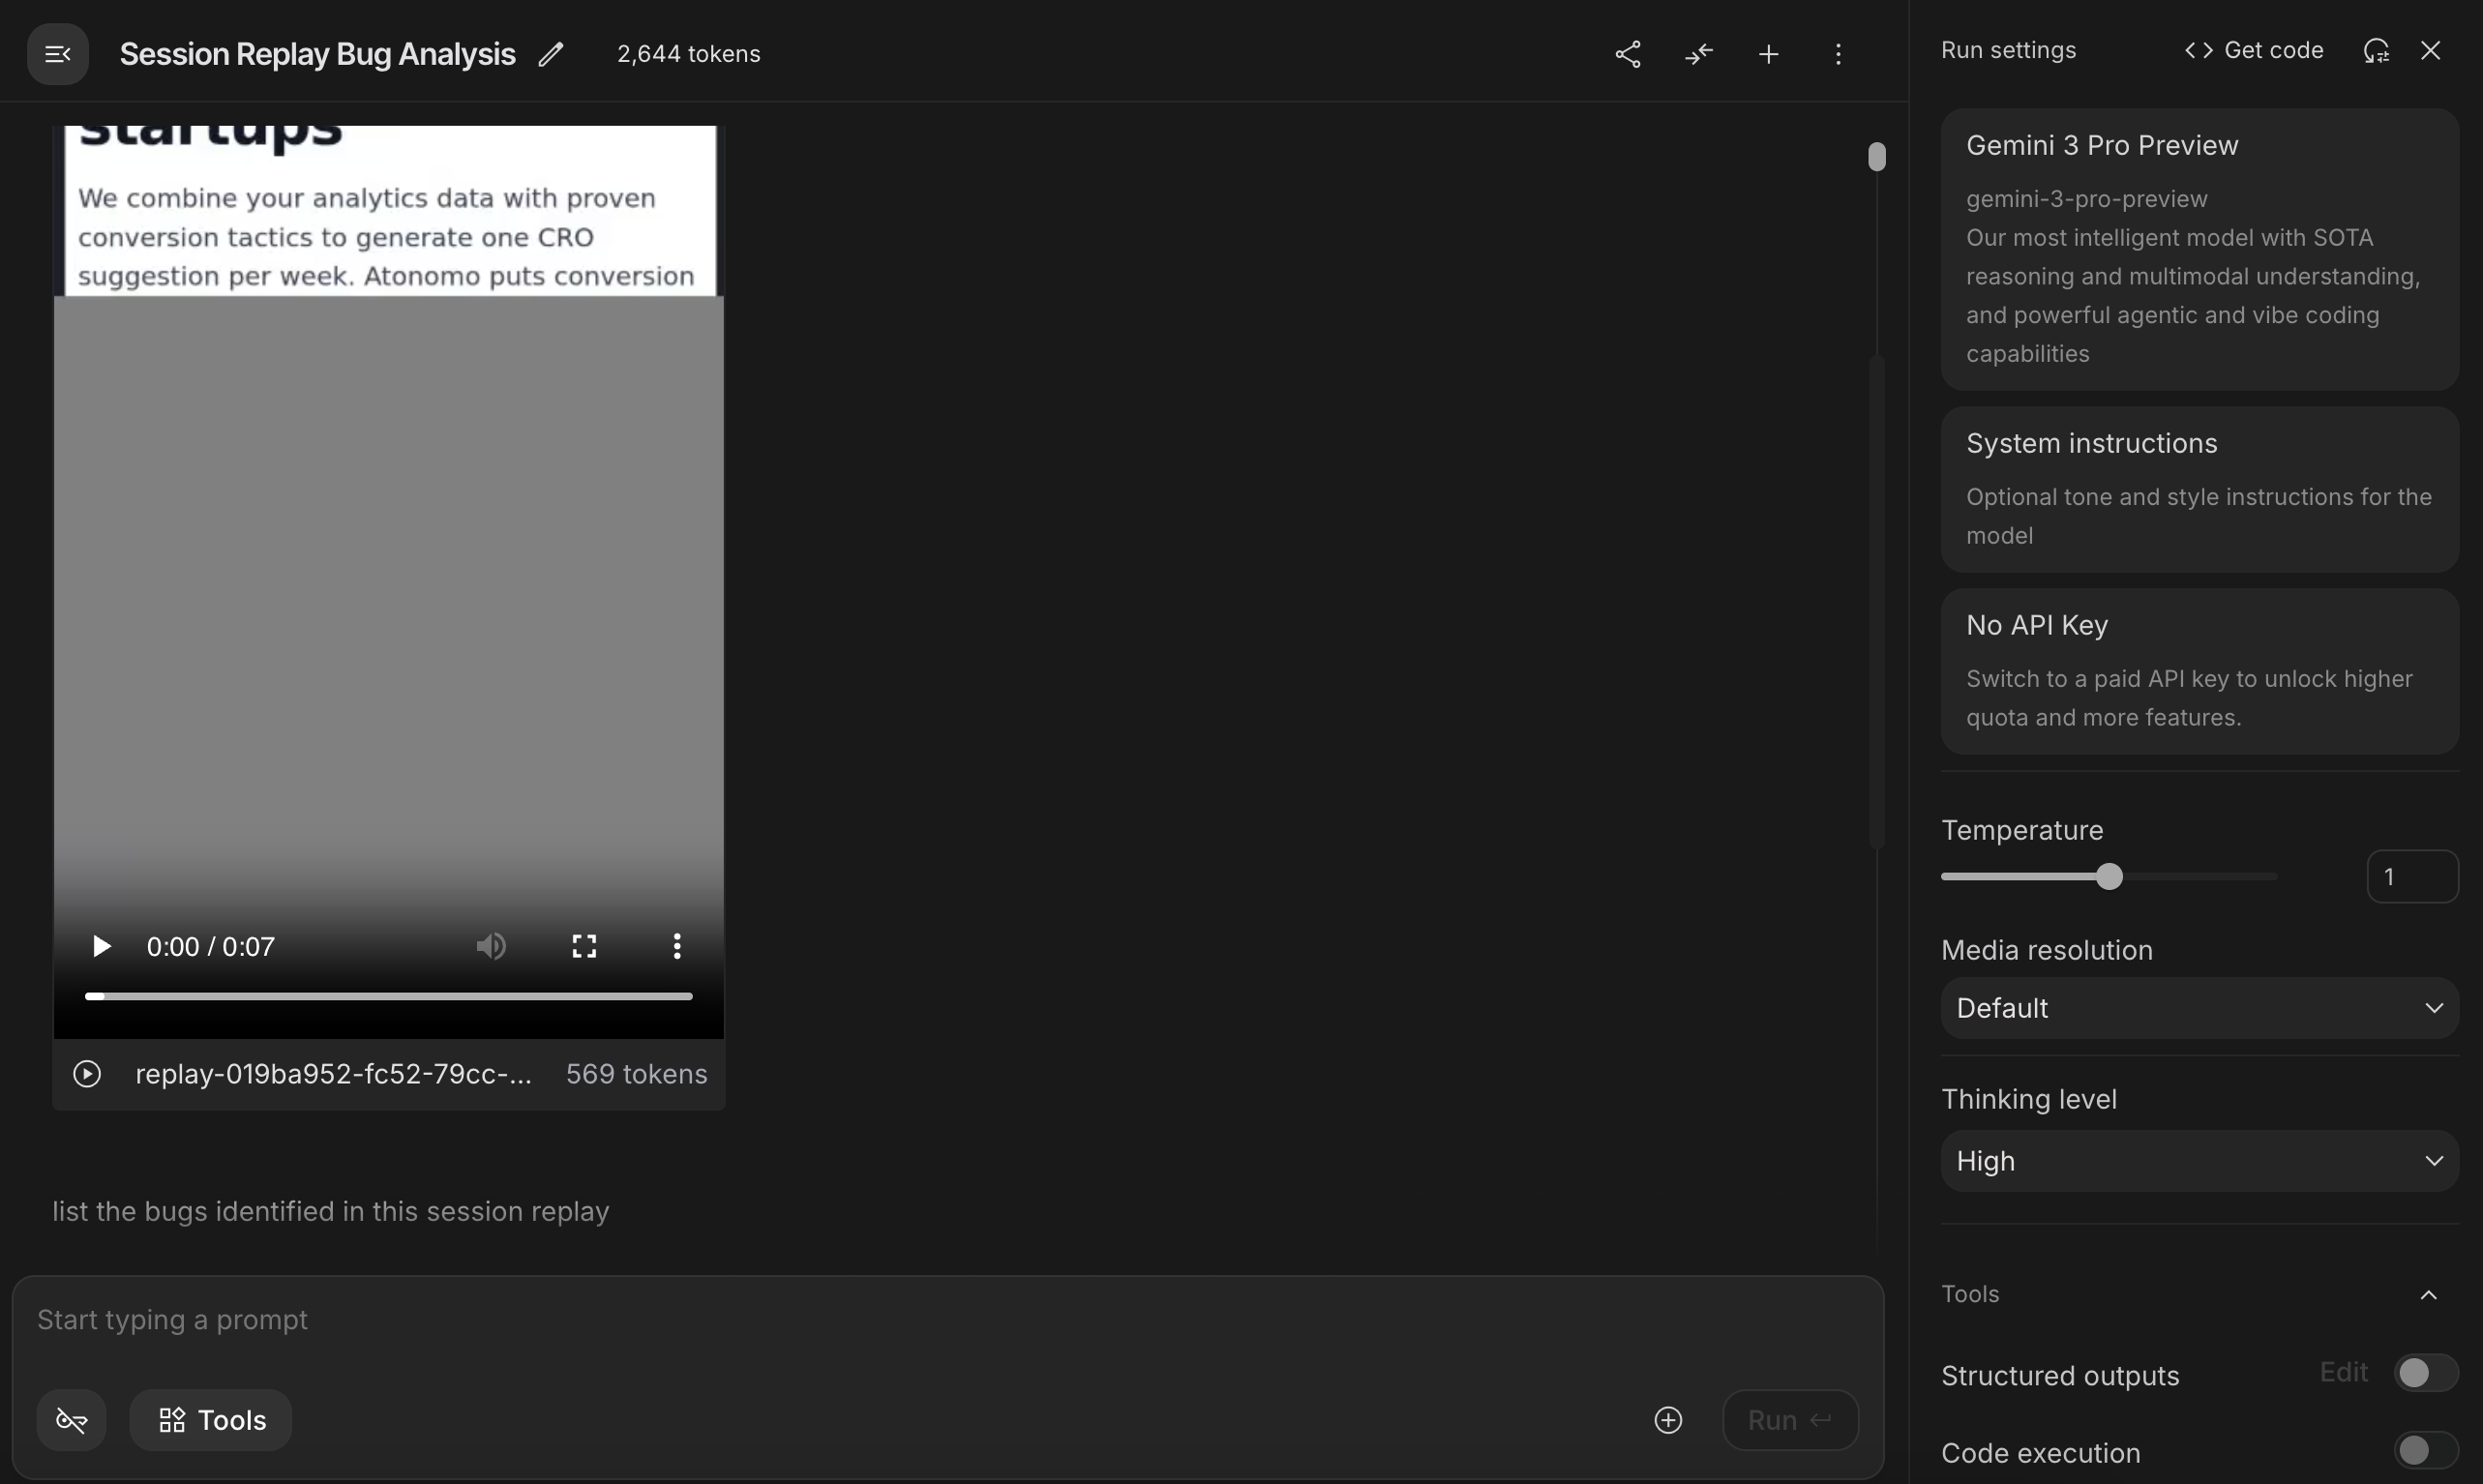Rename the prompt via the pencil icon
Viewport: 2483px width, 1484px height.
551,53
